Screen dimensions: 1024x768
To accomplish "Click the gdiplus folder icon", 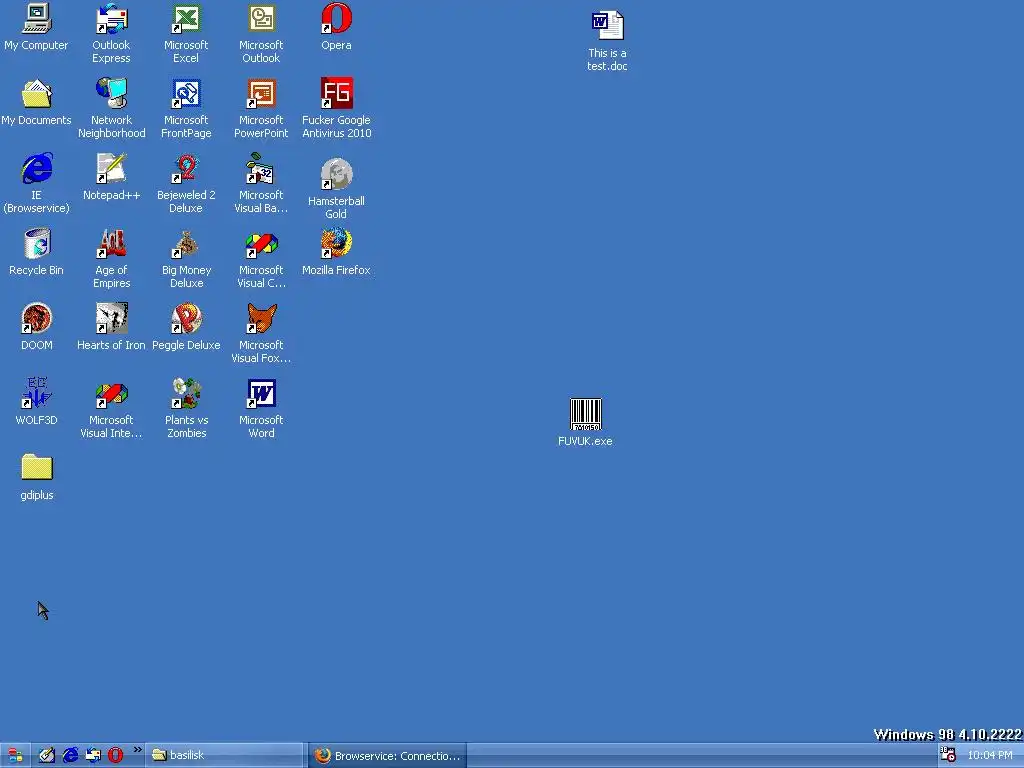I will (x=37, y=468).
